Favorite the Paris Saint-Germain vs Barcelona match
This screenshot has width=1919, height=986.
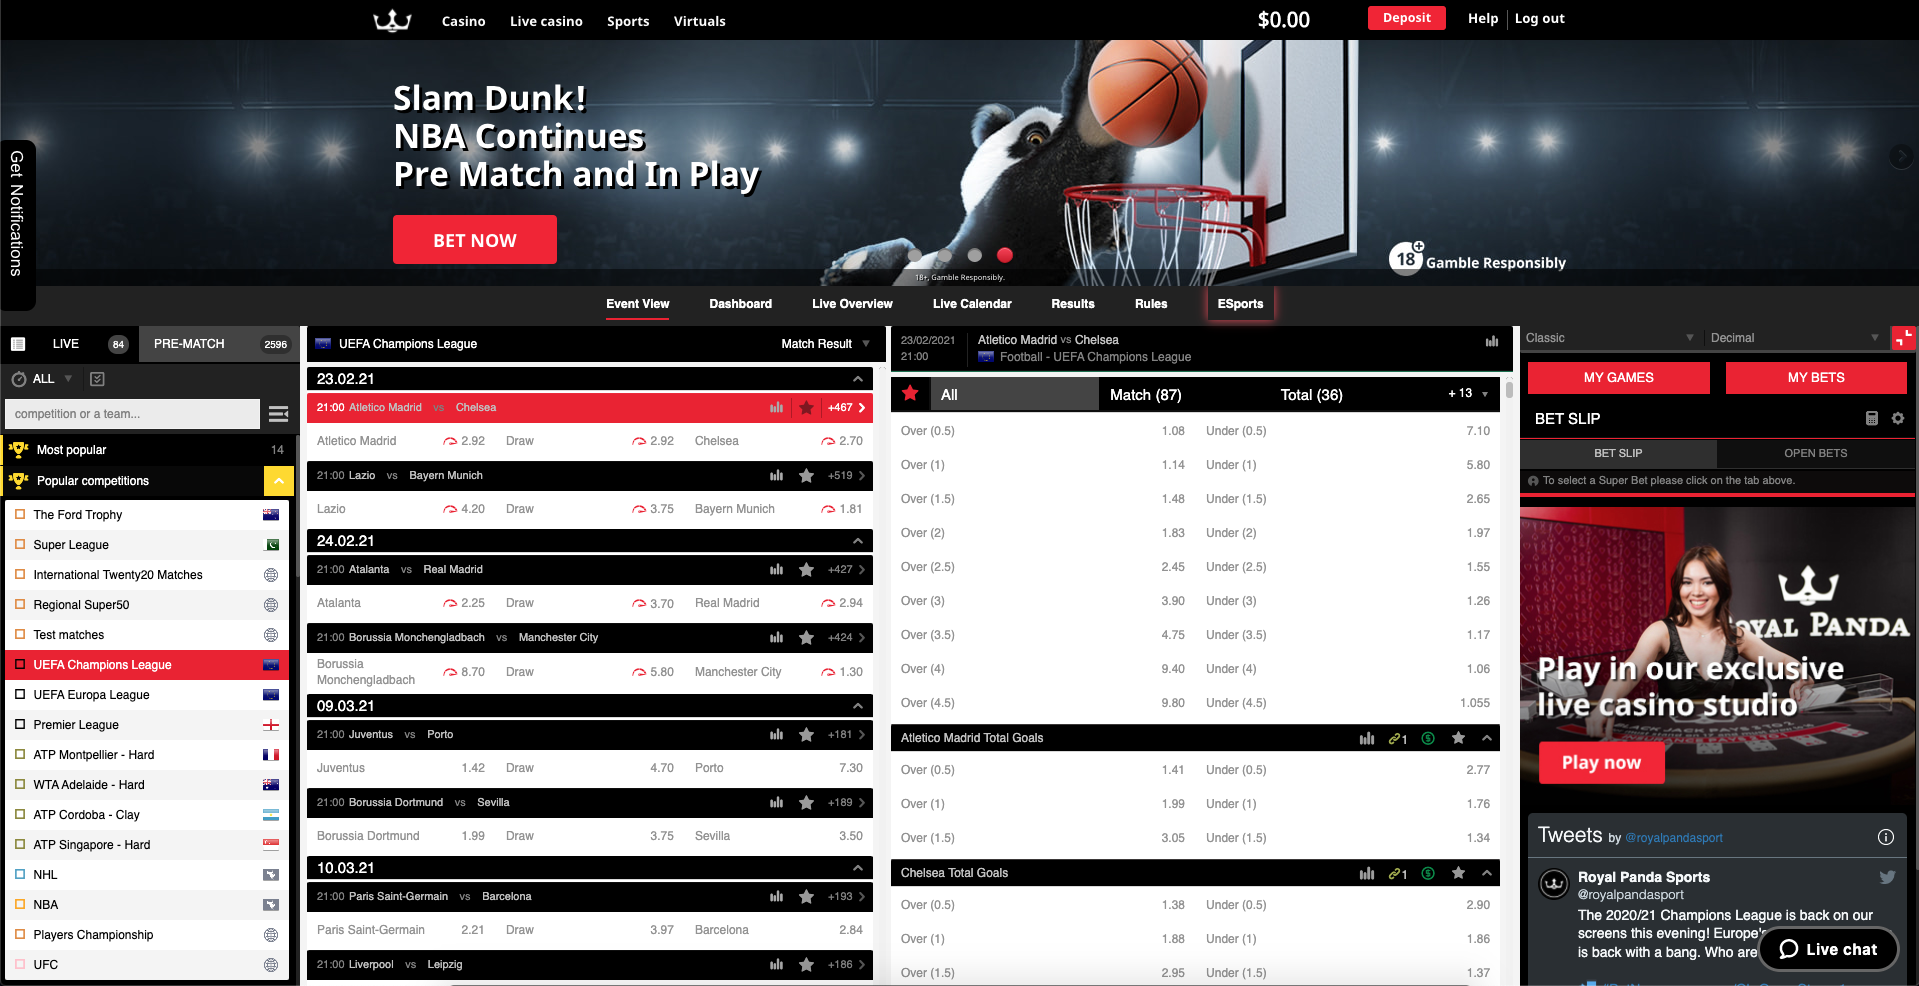coord(806,897)
